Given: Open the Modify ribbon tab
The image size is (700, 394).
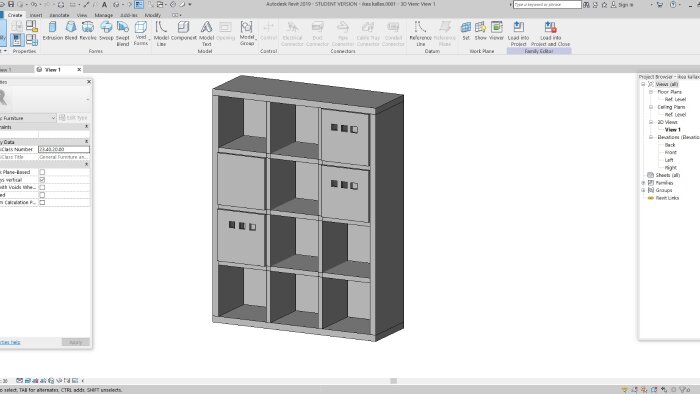Looking at the screenshot, I should [153, 15].
